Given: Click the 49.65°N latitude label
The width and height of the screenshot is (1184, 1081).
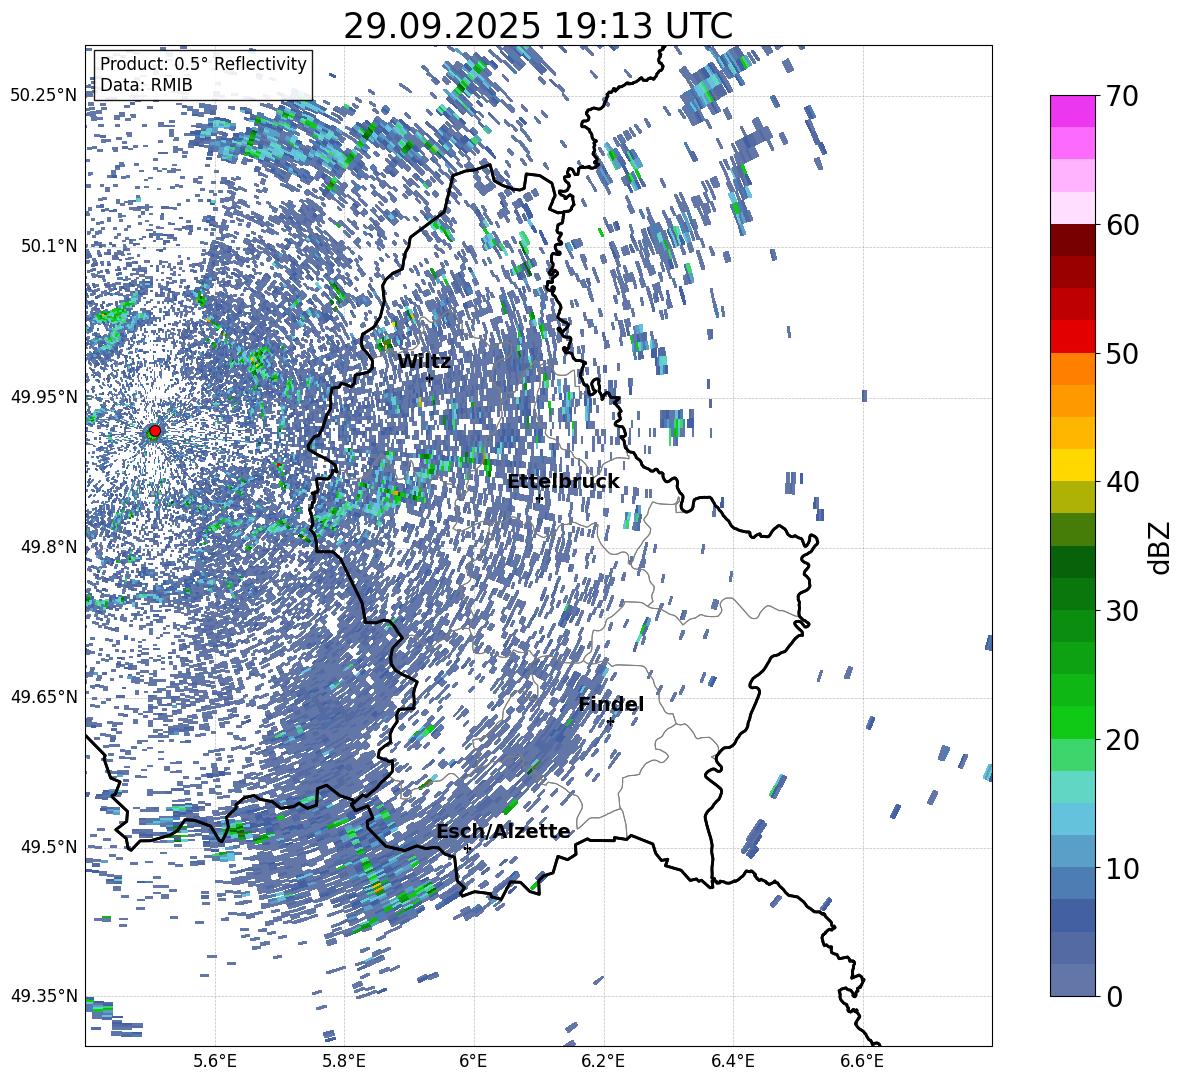Looking at the screenshot, I should pyautogui.click(x=44, y=696).
